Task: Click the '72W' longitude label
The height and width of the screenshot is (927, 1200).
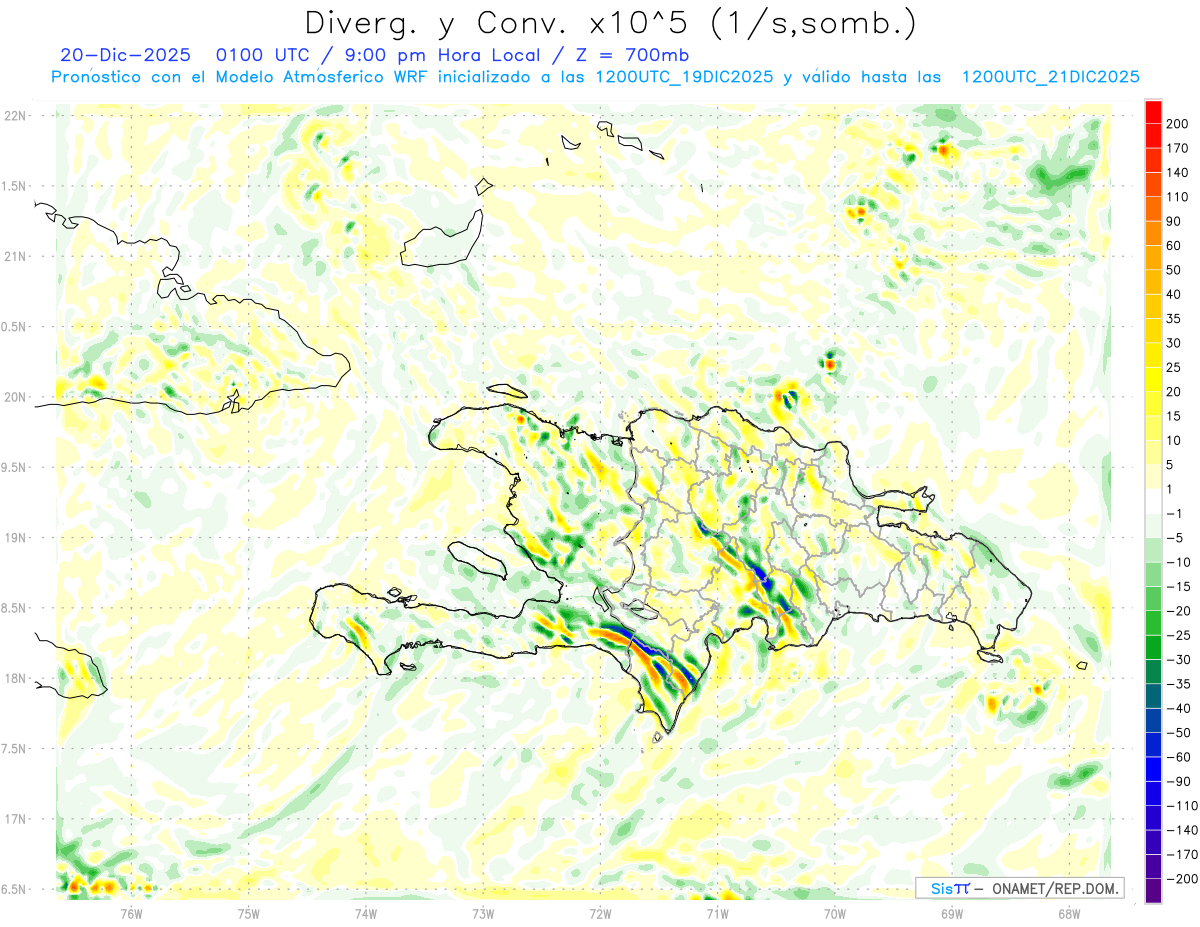Action: (600, 913)
